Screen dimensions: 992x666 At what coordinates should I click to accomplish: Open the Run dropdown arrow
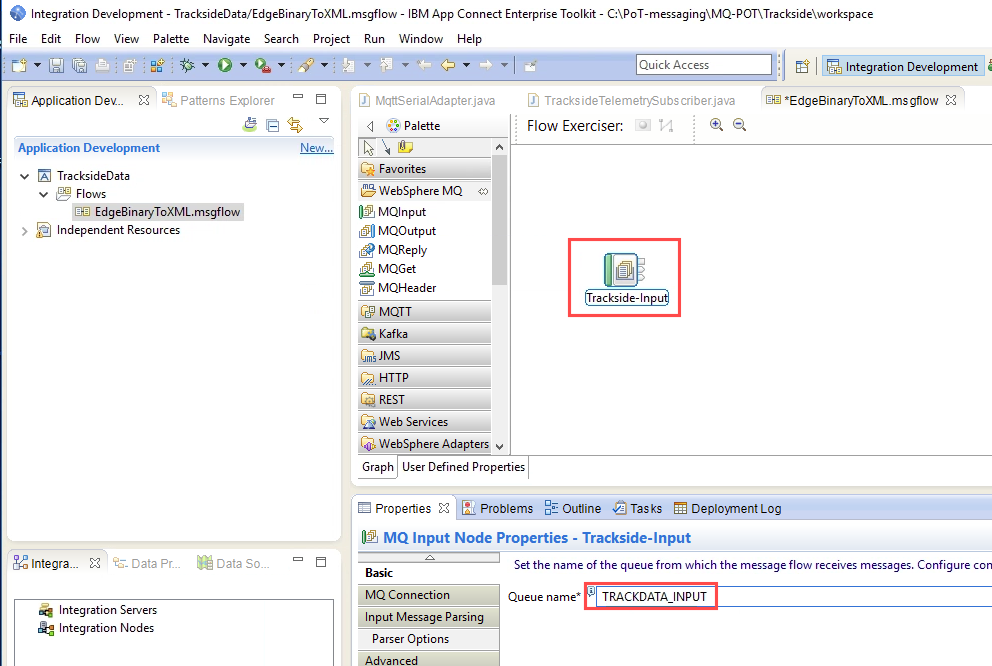[x=243, y=65]
